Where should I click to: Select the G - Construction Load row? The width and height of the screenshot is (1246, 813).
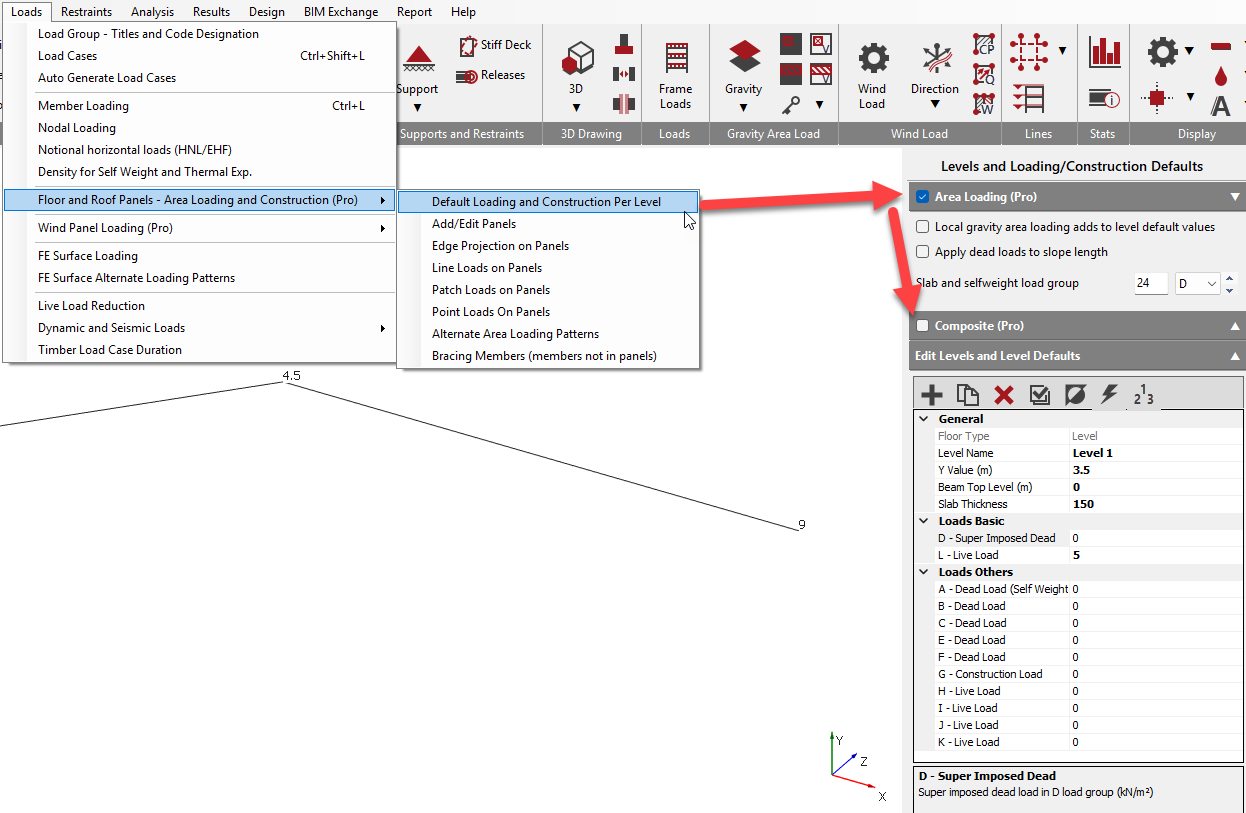pyautogui.click(x=1080, y=674)
